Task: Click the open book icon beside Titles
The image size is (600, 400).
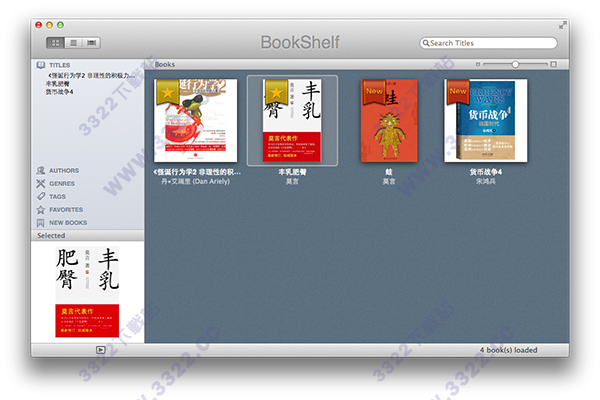Action: click(x=41, y=65)
